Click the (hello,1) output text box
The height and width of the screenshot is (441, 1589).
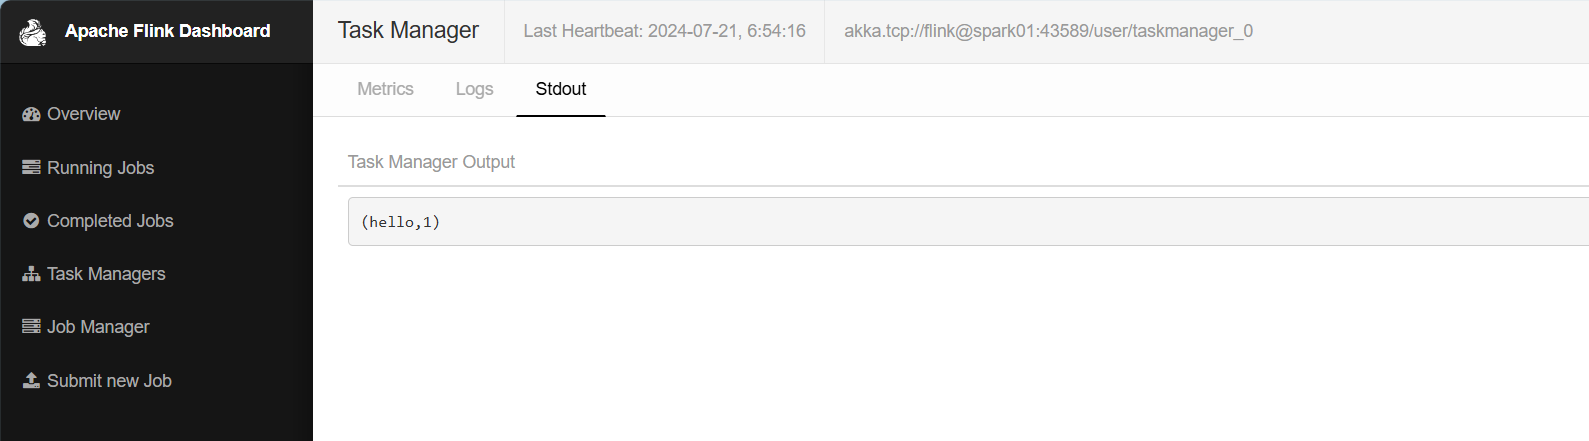pyautogui.click(x=960, y=222)
